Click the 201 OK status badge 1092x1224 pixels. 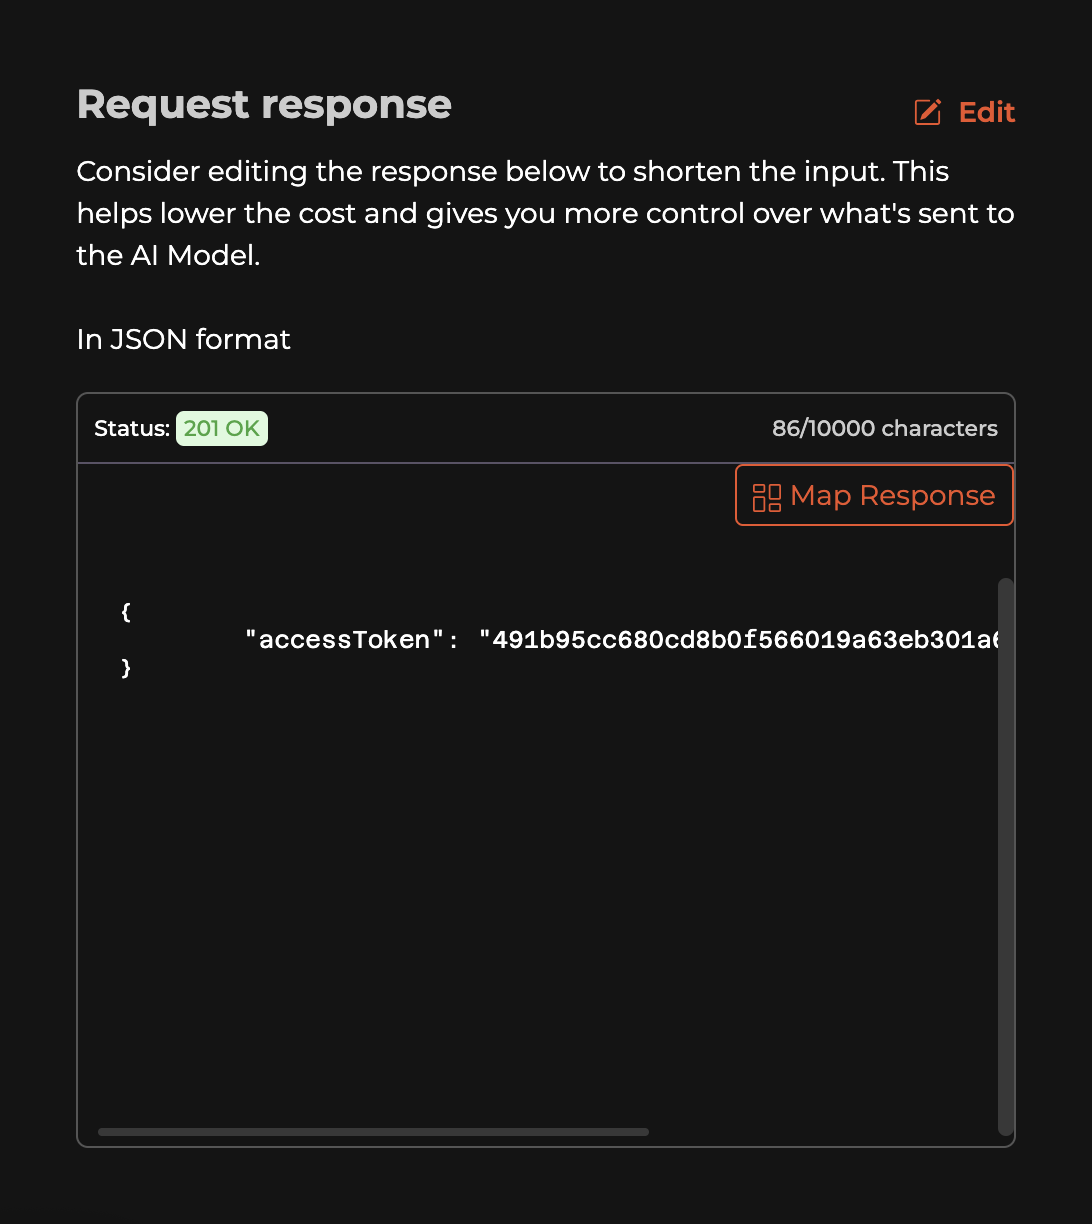pyautogui.click(x=222, y=429)
